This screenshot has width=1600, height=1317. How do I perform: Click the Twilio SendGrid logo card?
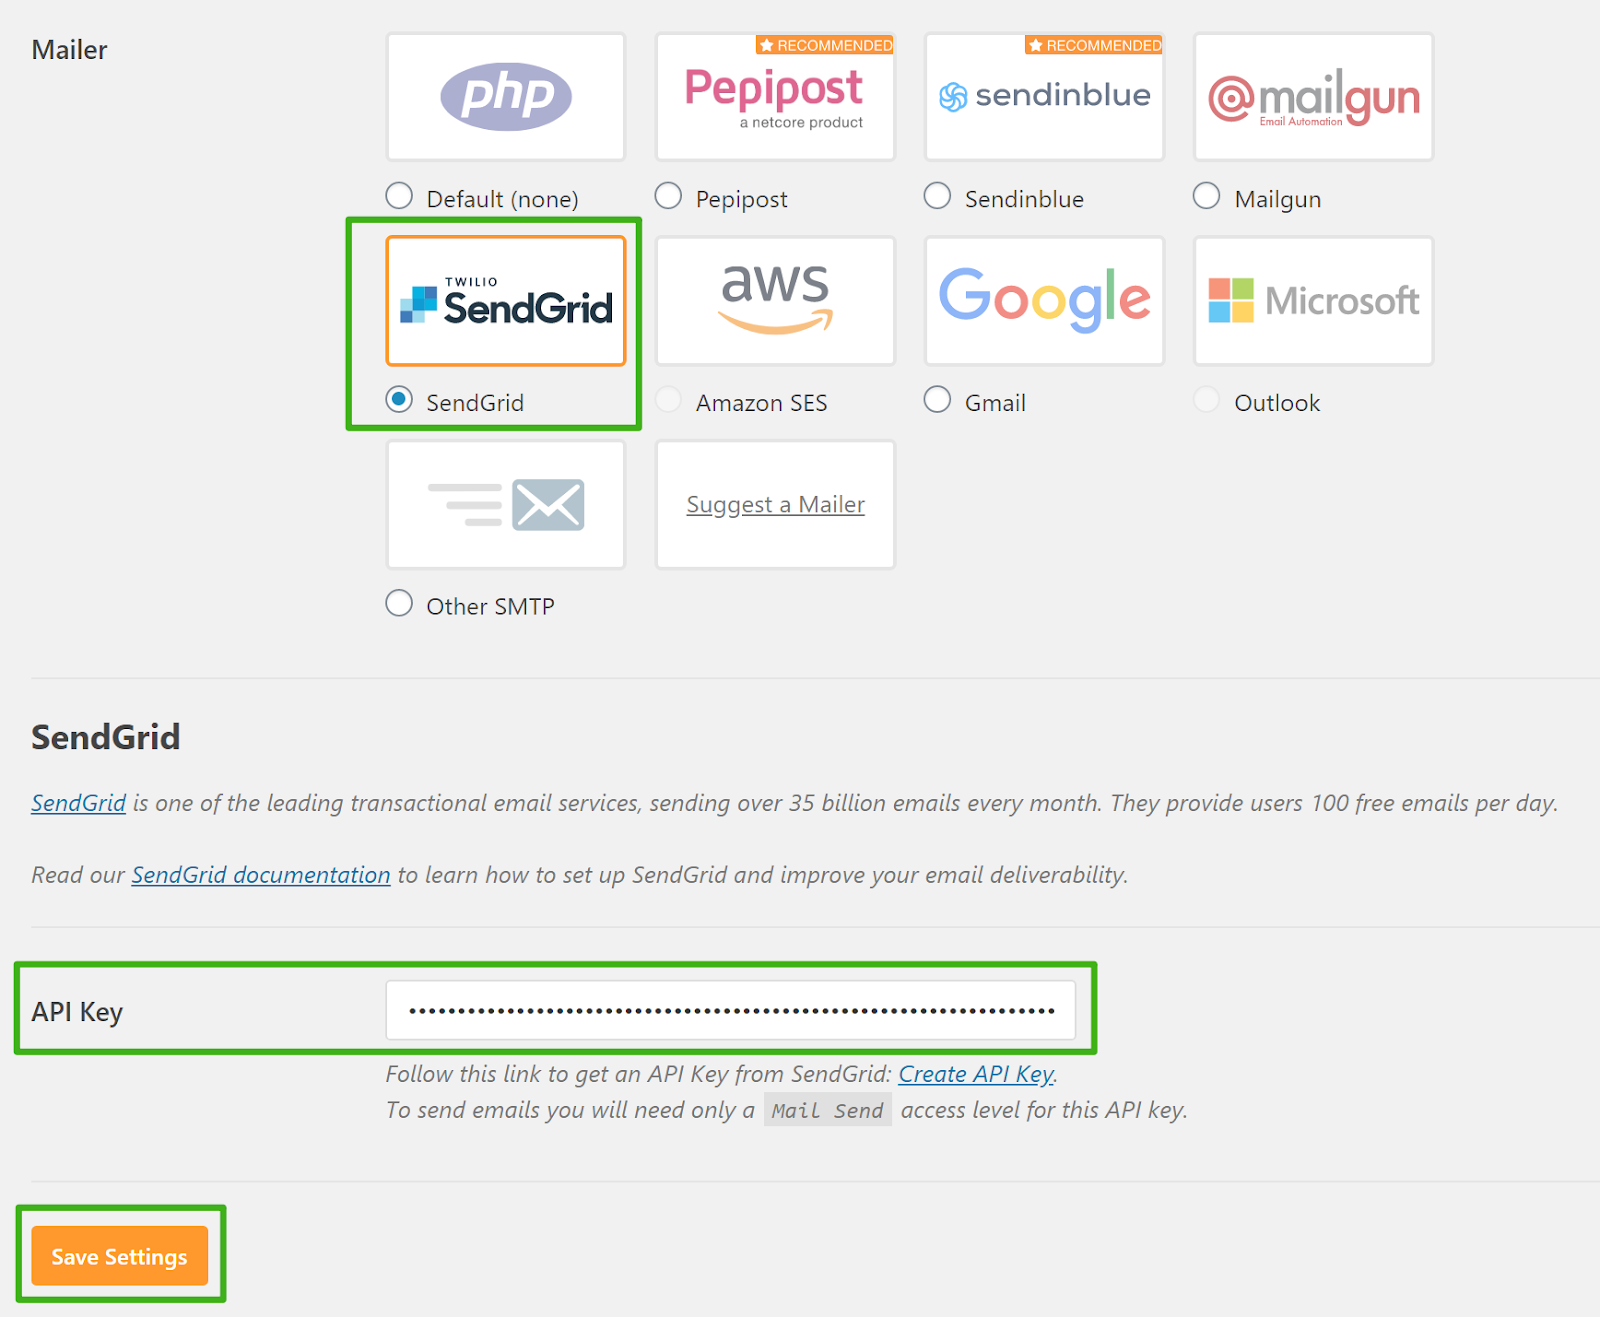(506, 301)
